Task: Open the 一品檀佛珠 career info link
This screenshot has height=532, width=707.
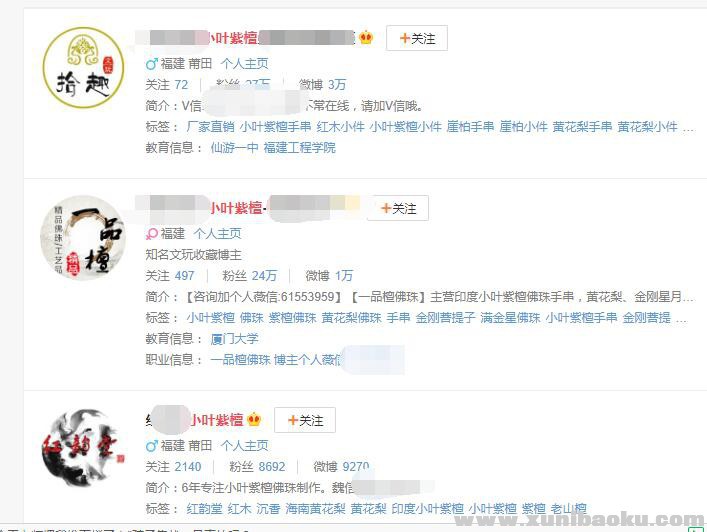Action: [240, 360]
